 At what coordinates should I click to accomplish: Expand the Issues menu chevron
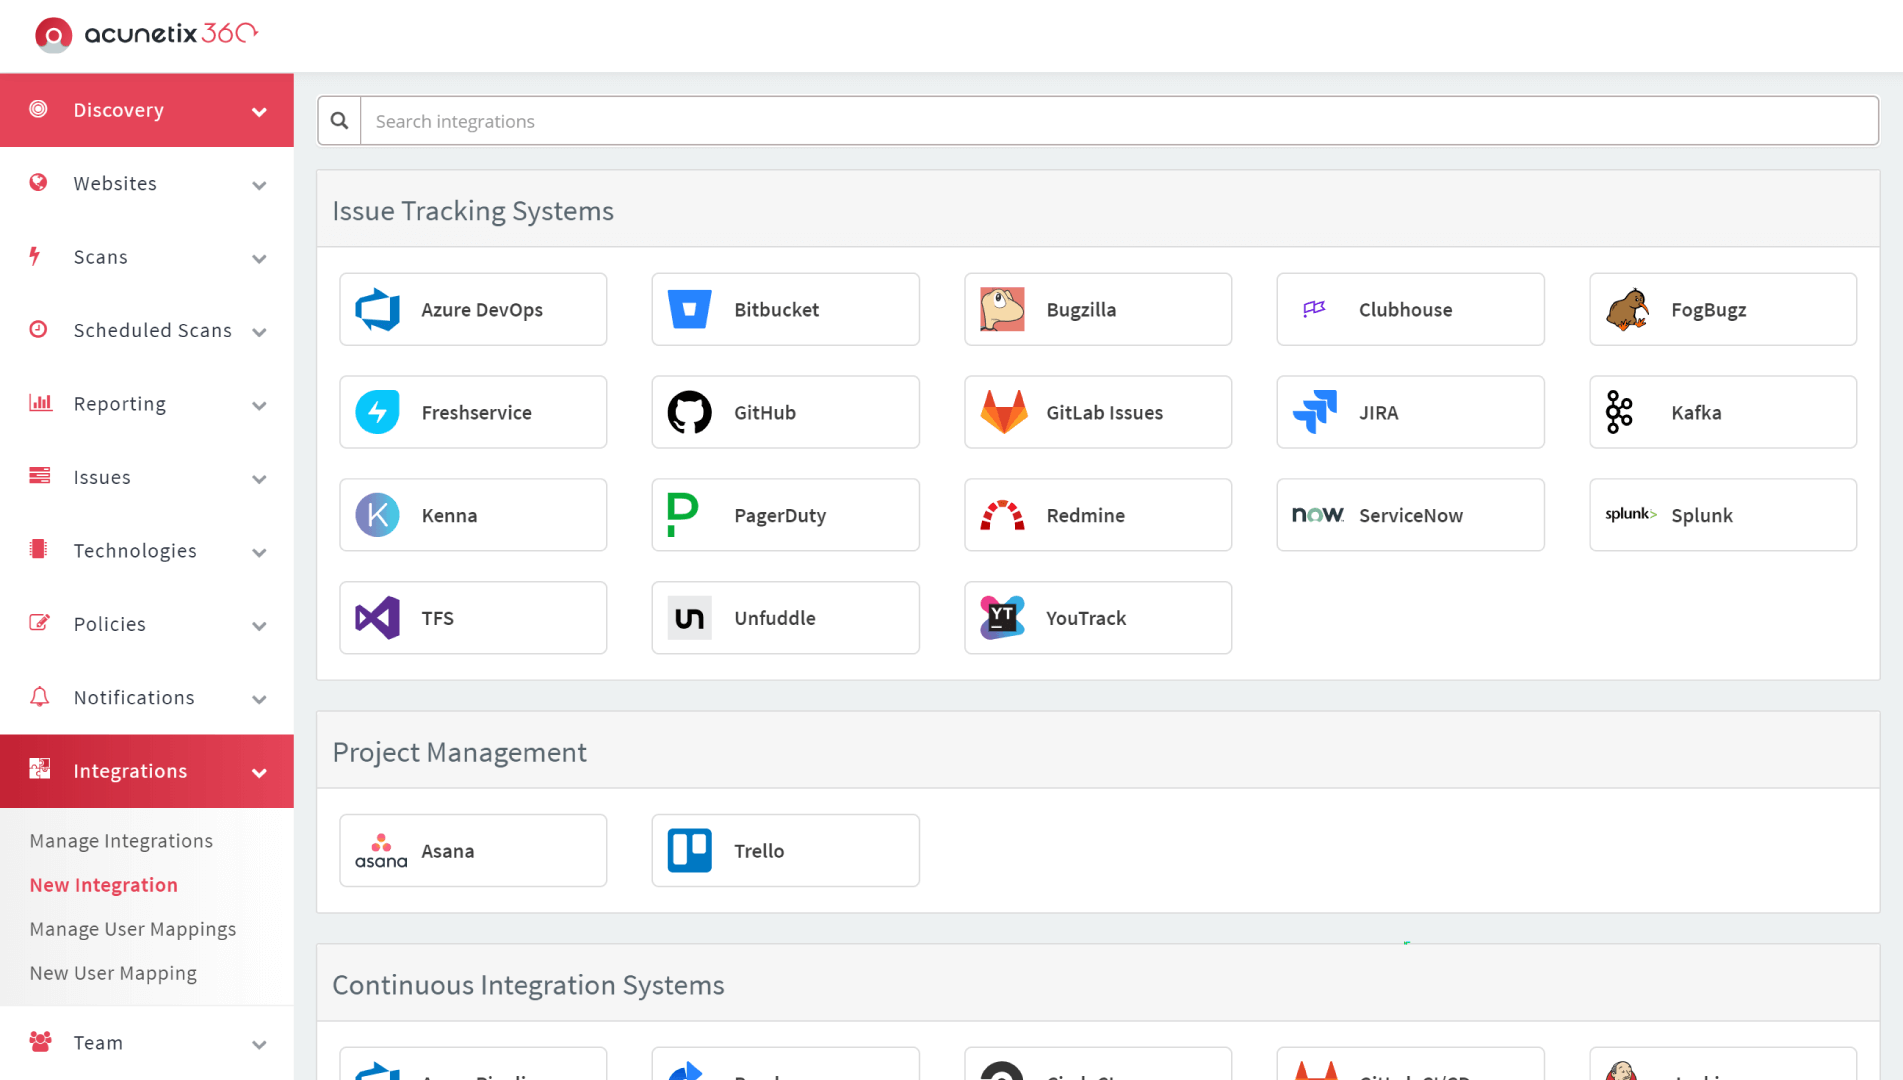pos(259,479)
